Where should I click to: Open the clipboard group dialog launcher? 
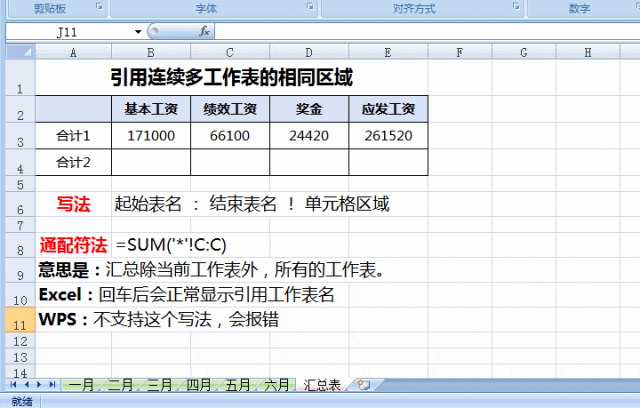tap(99, 6)
